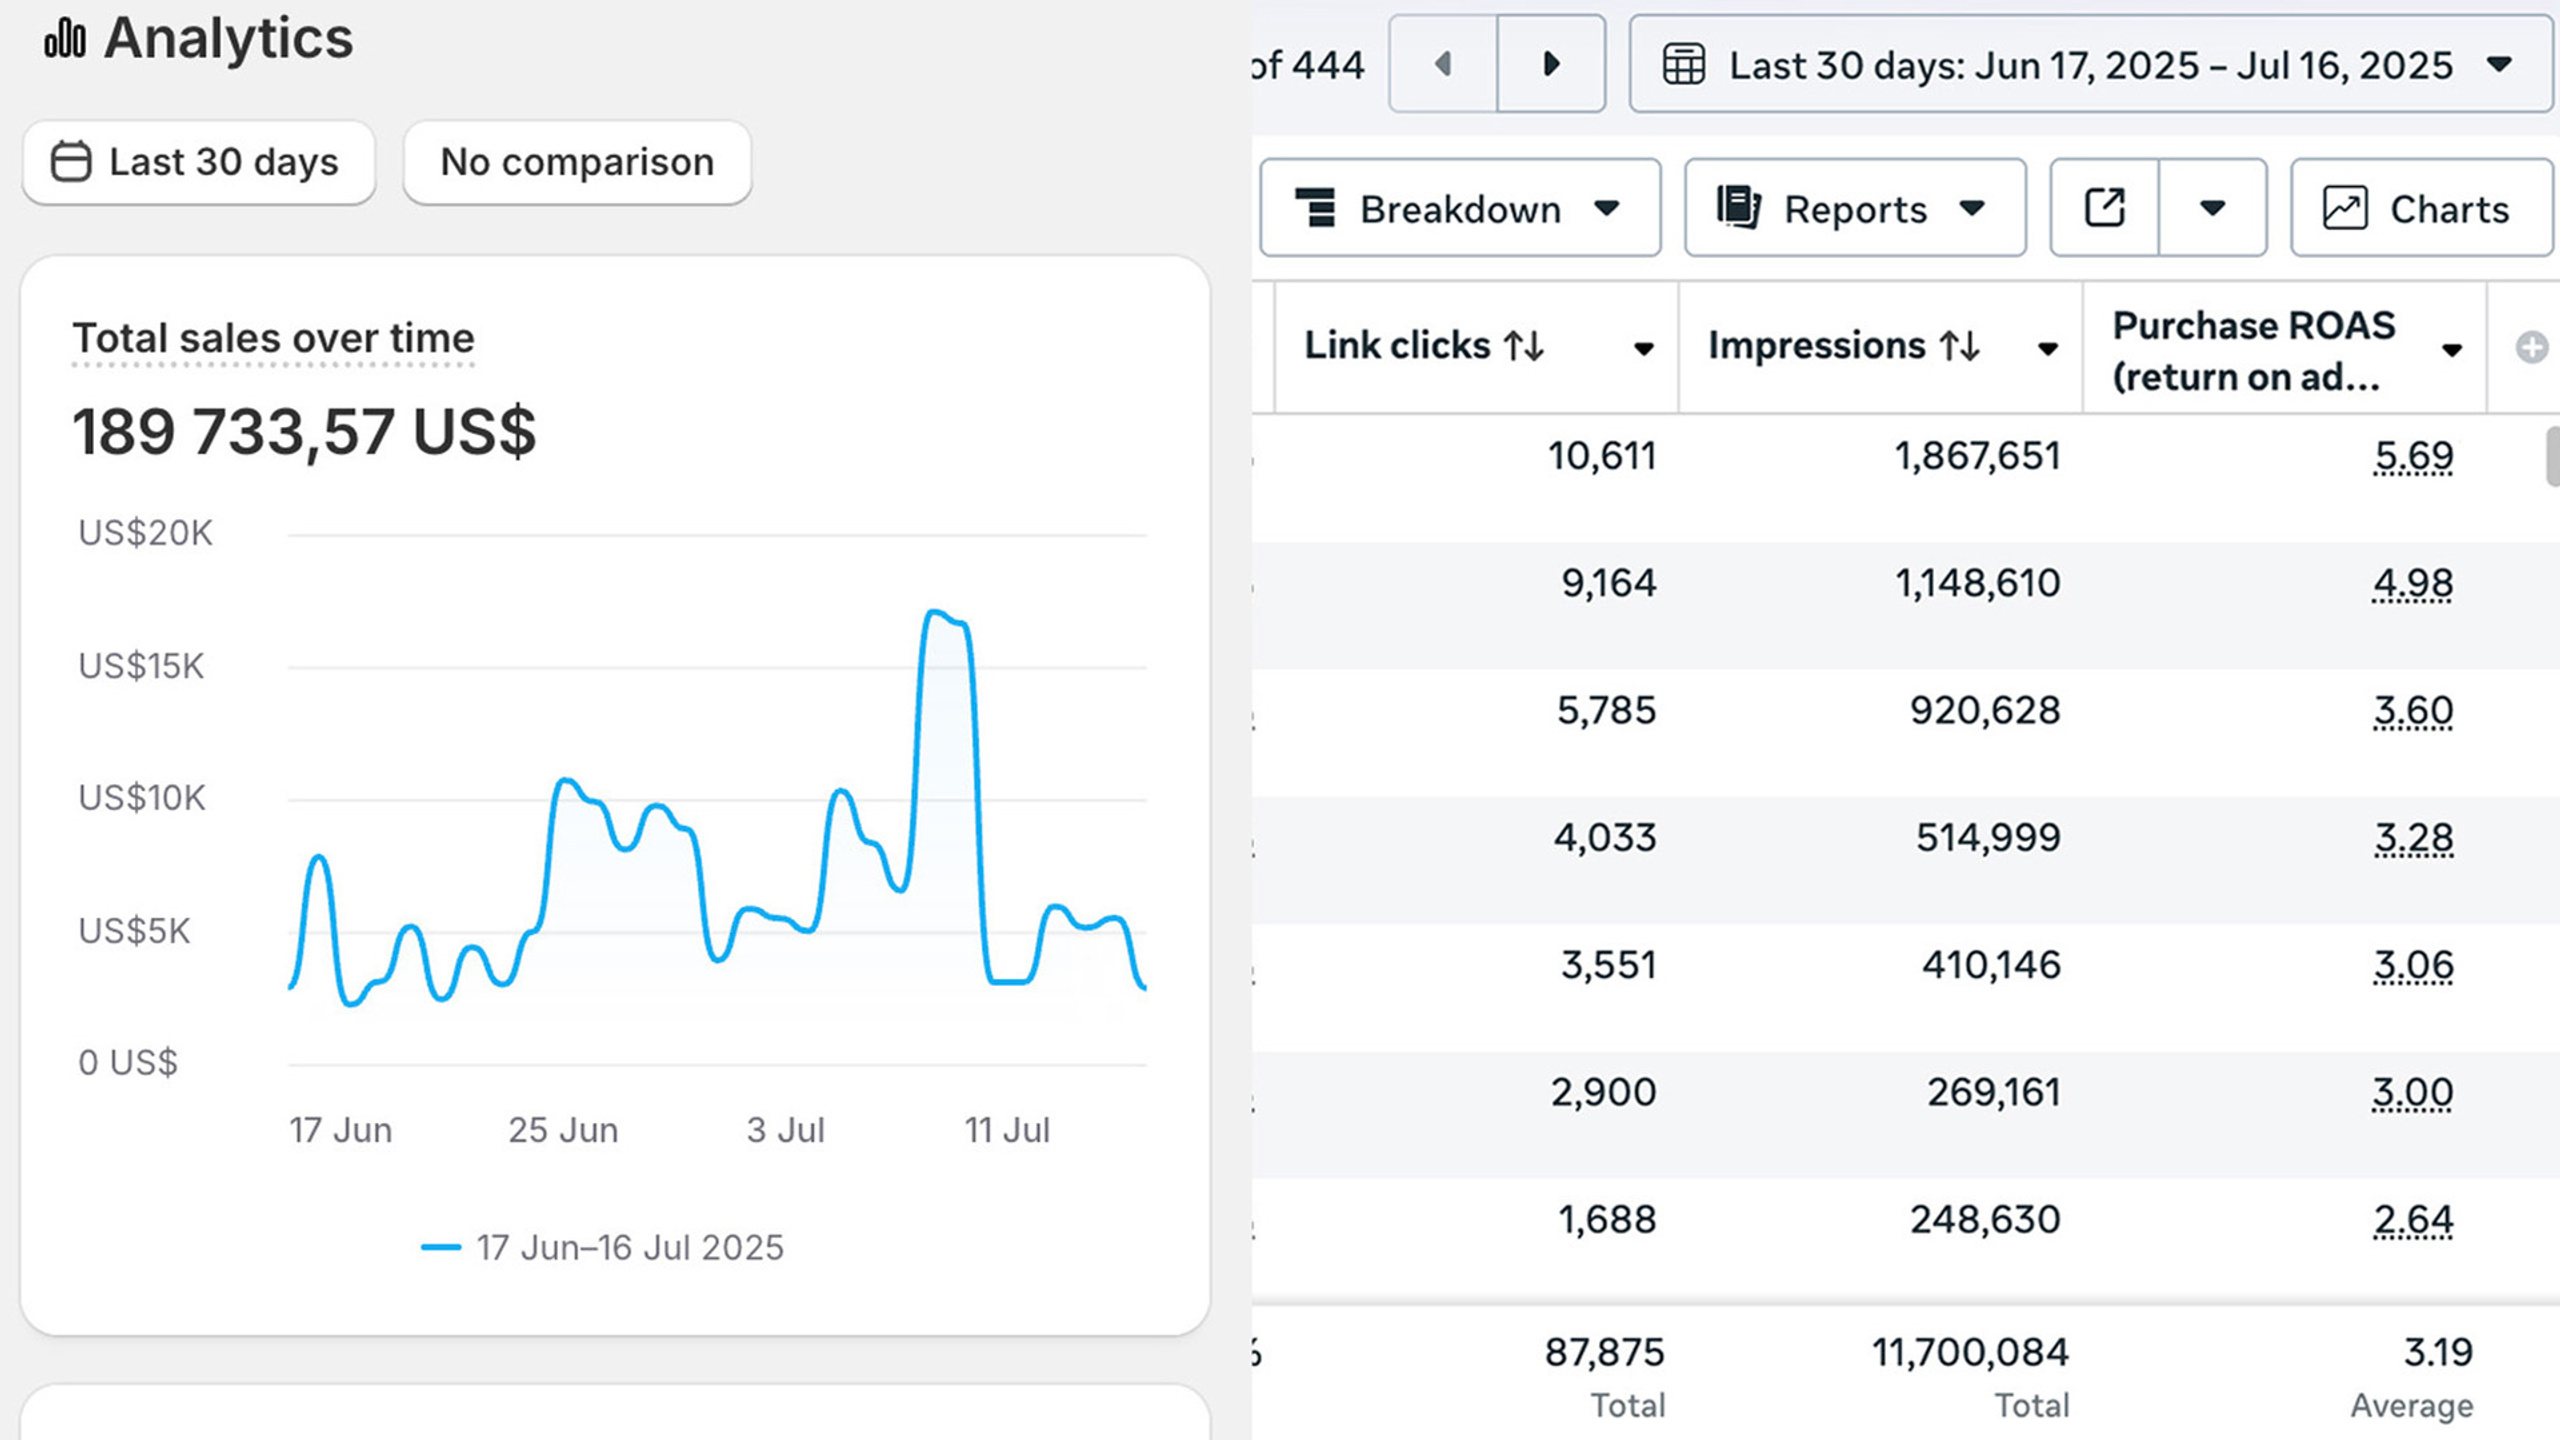This screenshot has width=2560, height=1440.
Task: Add a column with plus icon
Action: pyautogui.click(x=2532, y=348)
